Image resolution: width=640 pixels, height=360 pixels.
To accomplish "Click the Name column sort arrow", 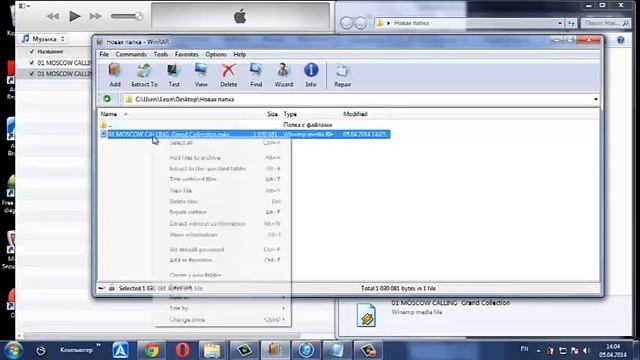I will [126, 114].
